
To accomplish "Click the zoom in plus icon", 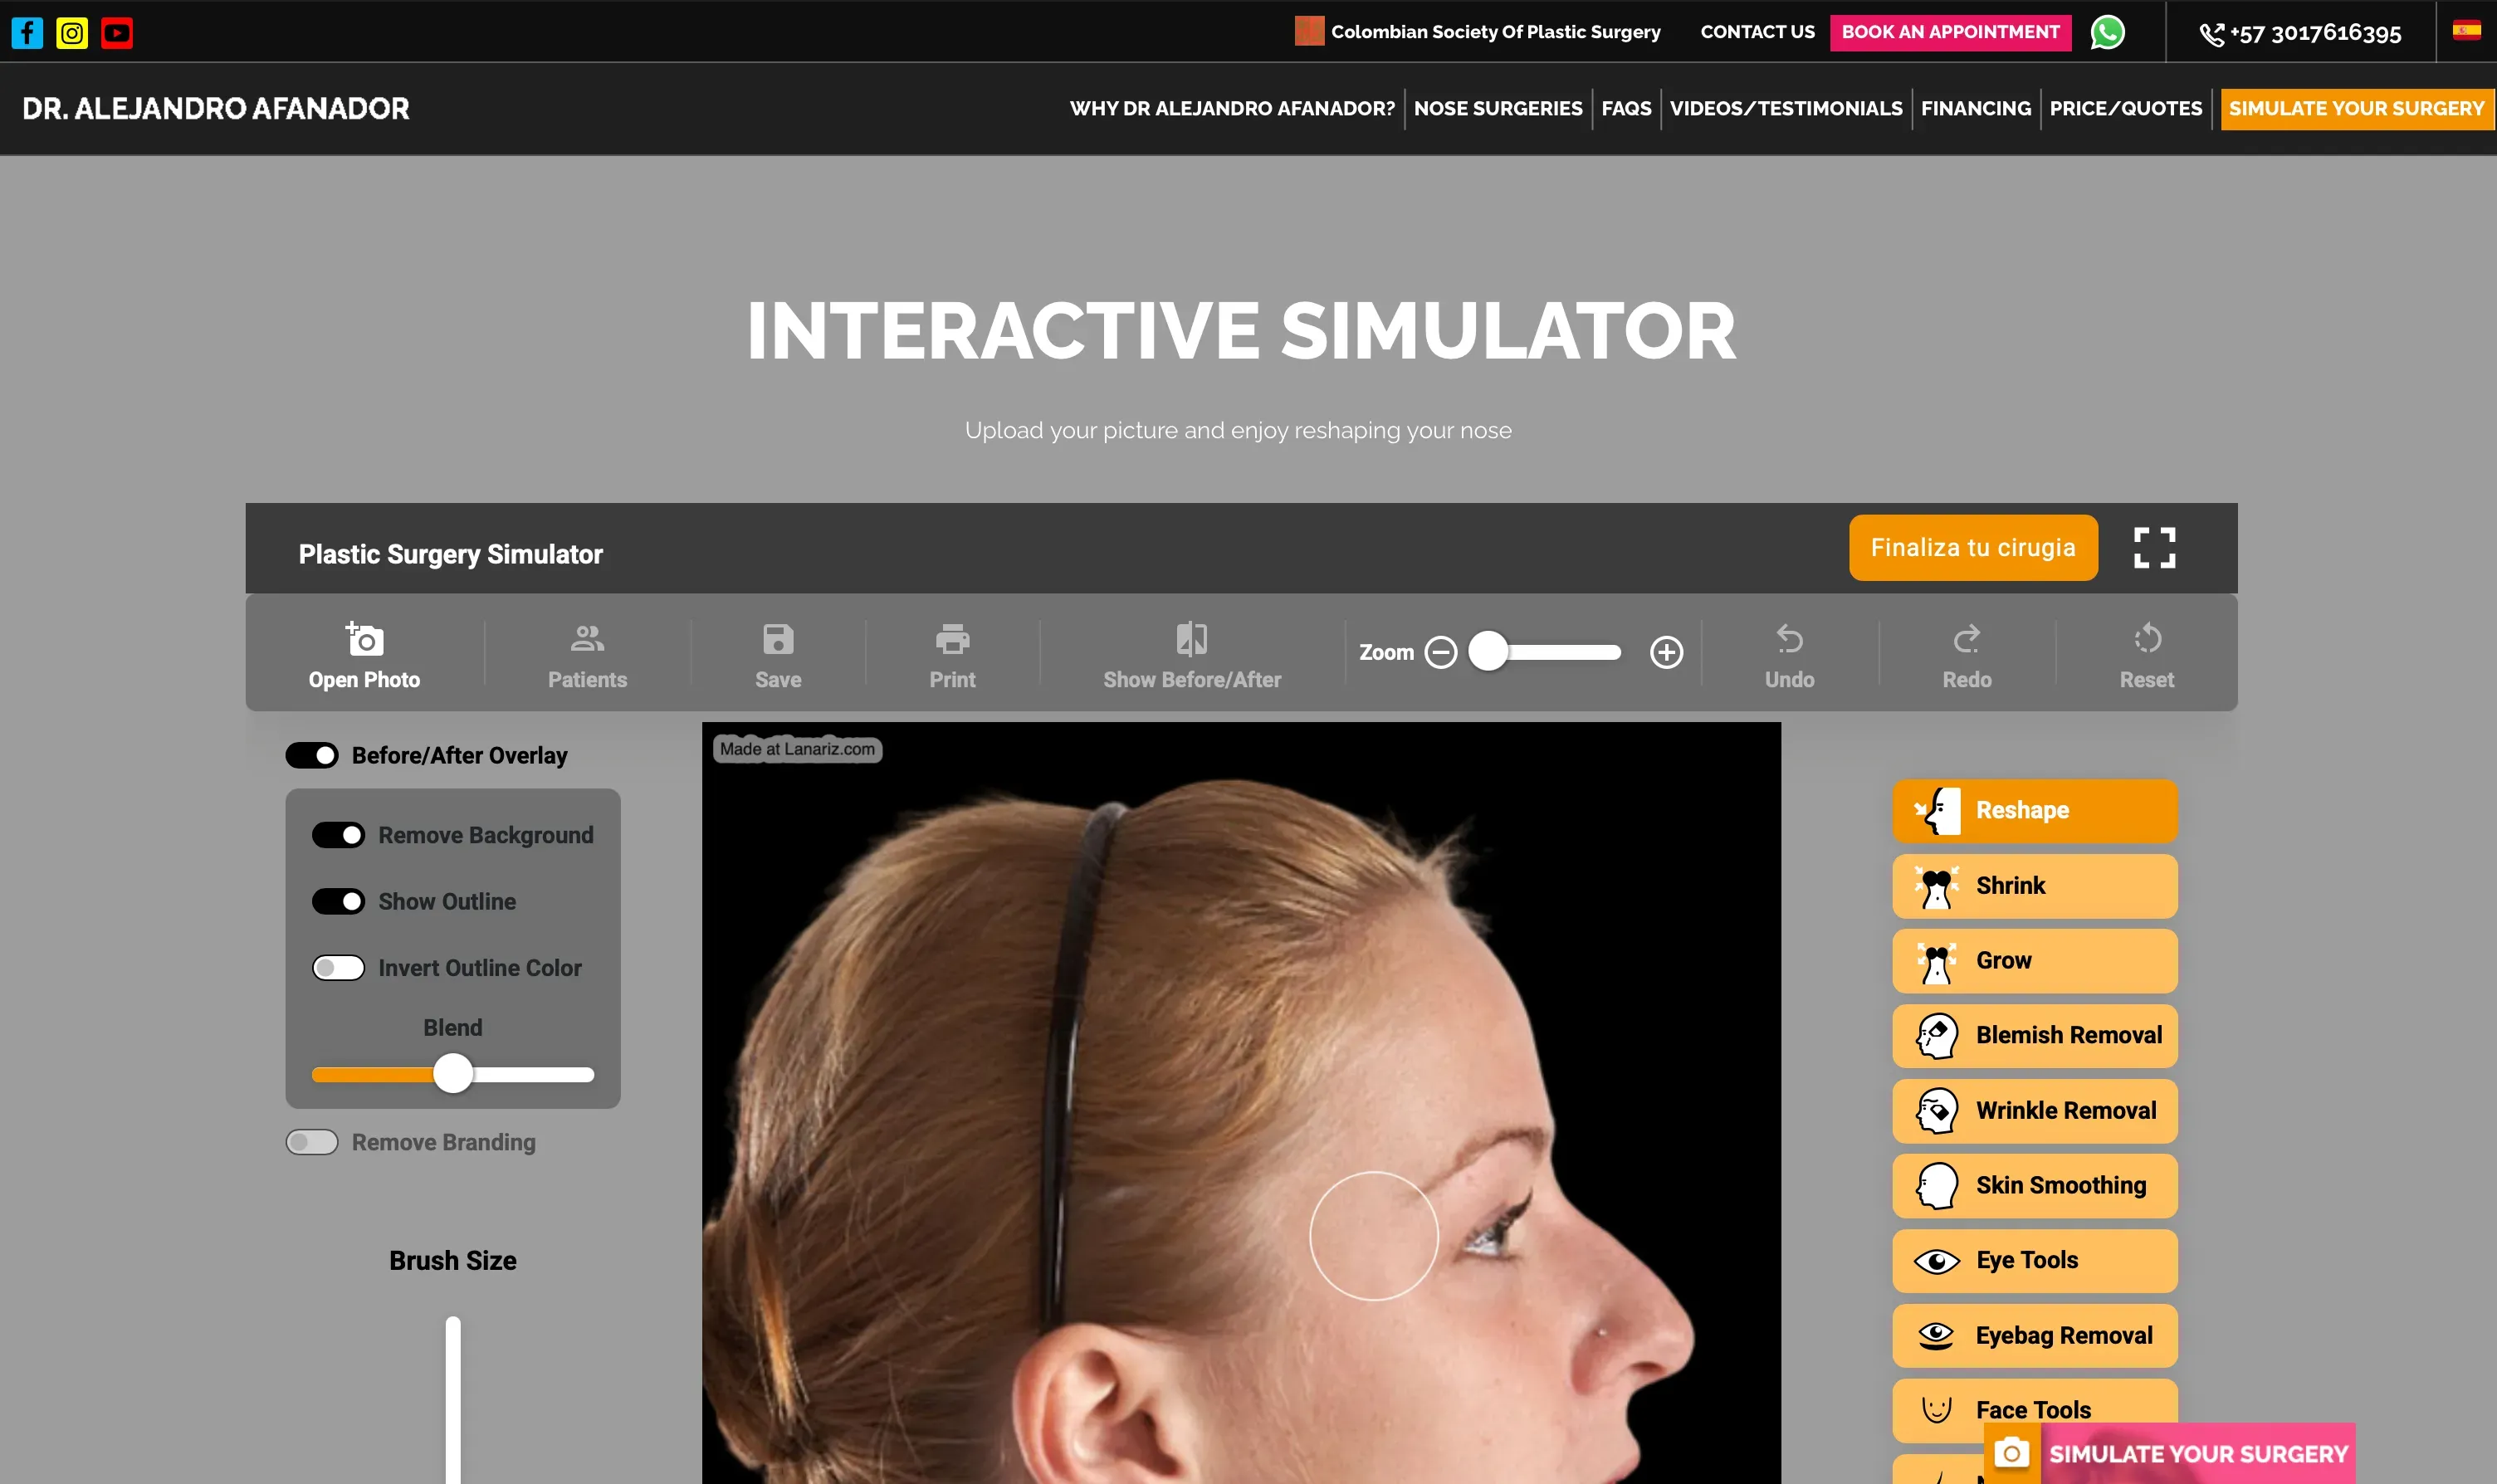I will [1666, 652].
